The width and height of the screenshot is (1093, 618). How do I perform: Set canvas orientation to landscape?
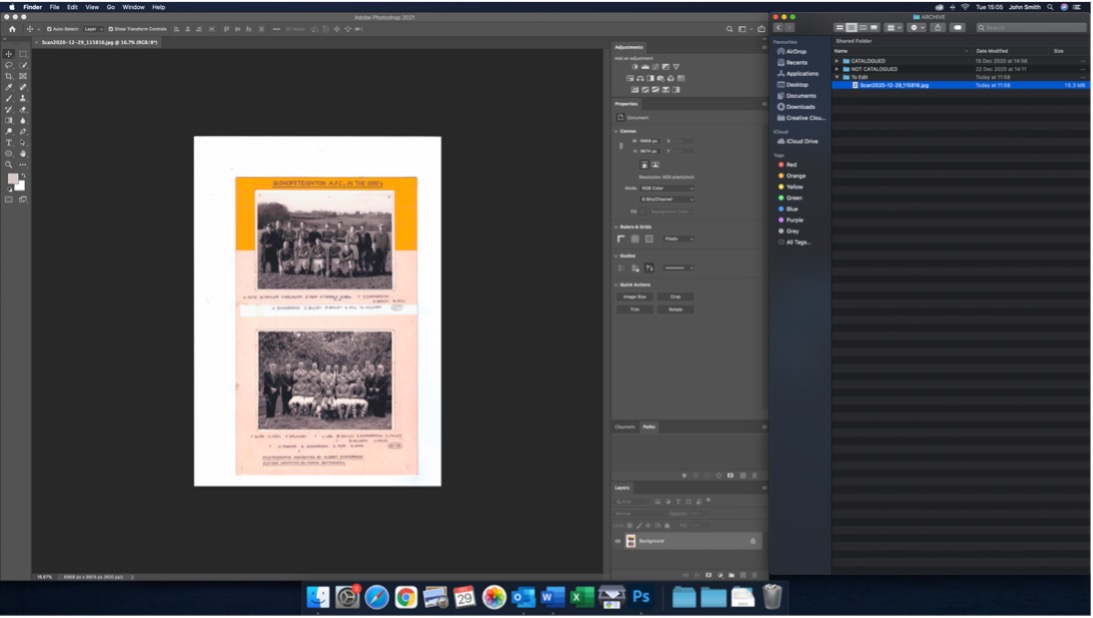click(x=655, y=165)
